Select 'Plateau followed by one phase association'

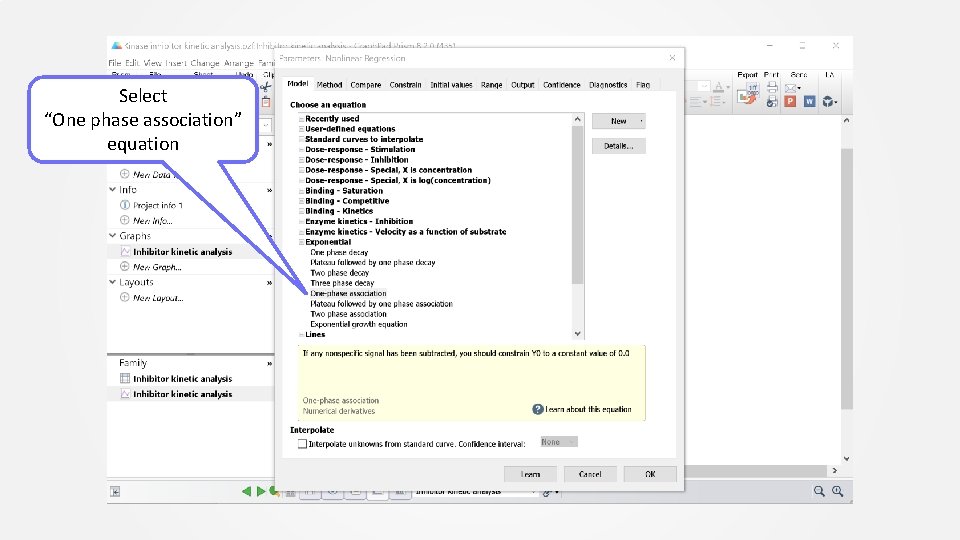[x=381, y=304]
